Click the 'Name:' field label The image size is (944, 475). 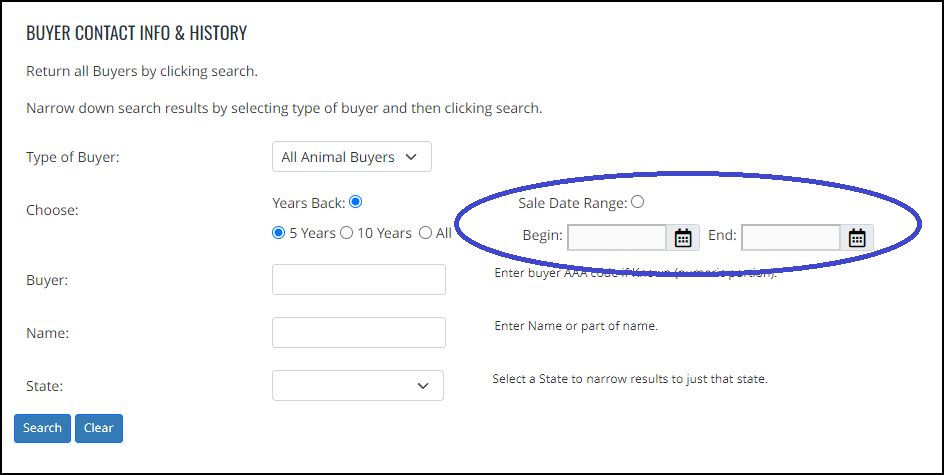click(x=48, y=333)
